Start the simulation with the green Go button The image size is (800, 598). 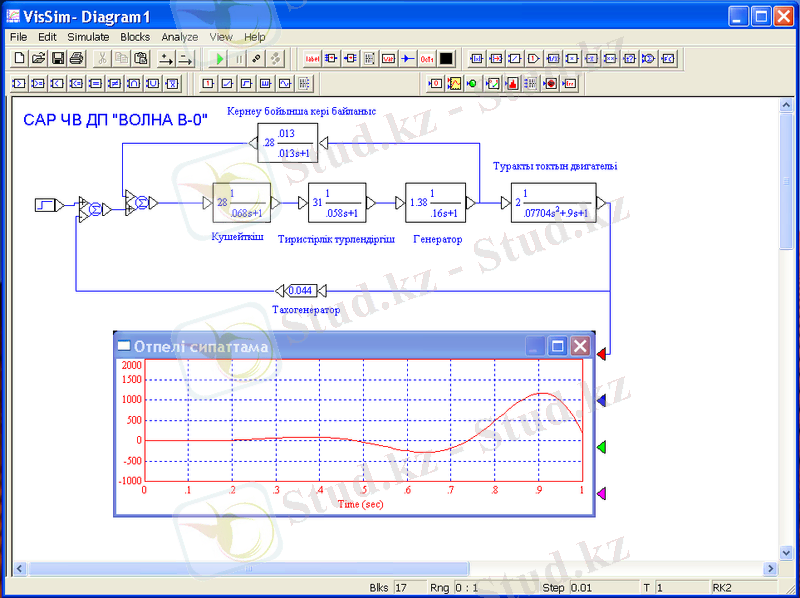coord(221,59)
